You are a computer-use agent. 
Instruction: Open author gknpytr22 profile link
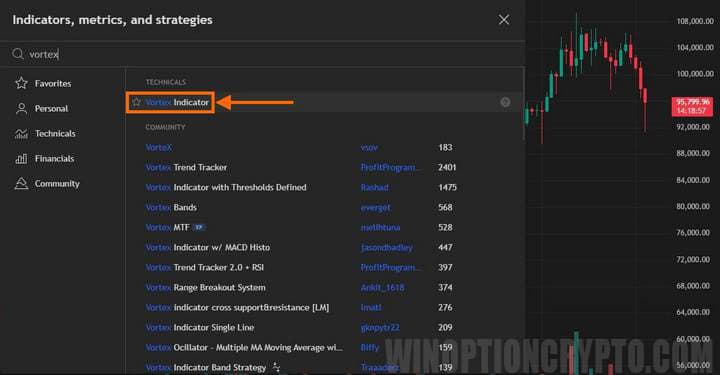point(380,327)
